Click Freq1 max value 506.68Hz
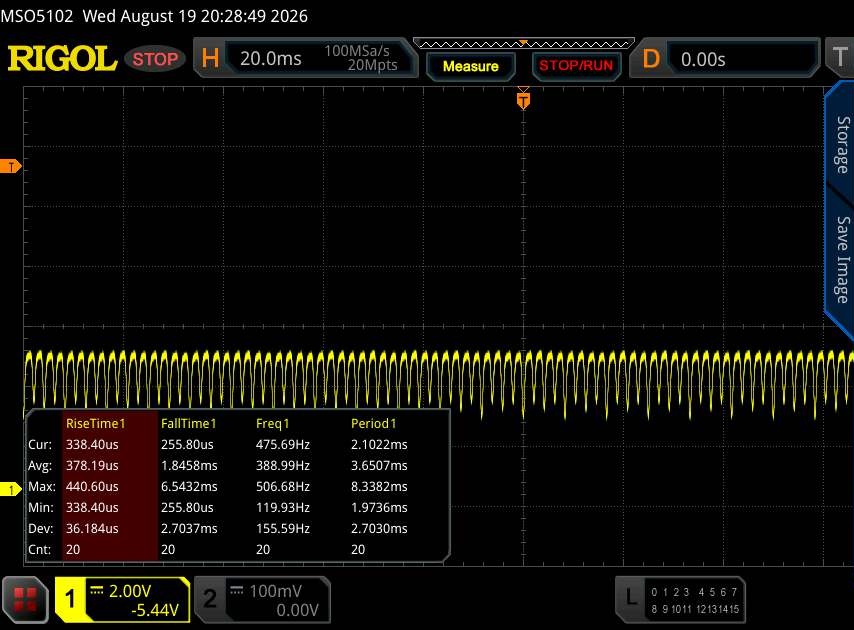Image resolution: width=854 pixels, height=630 pixels. click(x=283, y=486)
